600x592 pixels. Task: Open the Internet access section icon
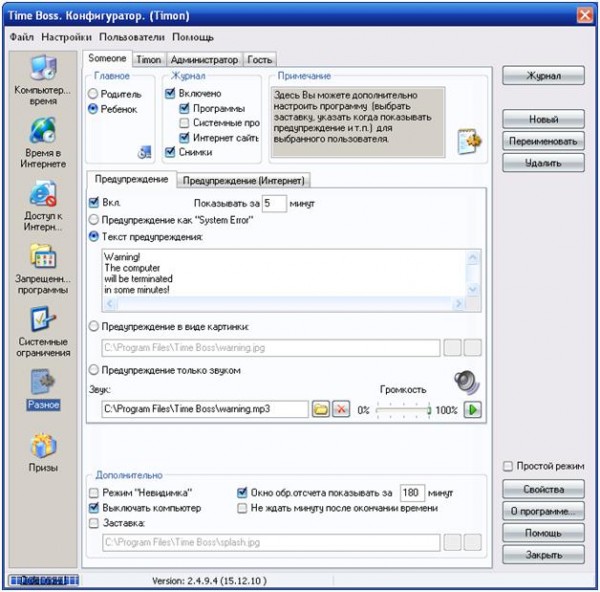(x=43, y=194)
